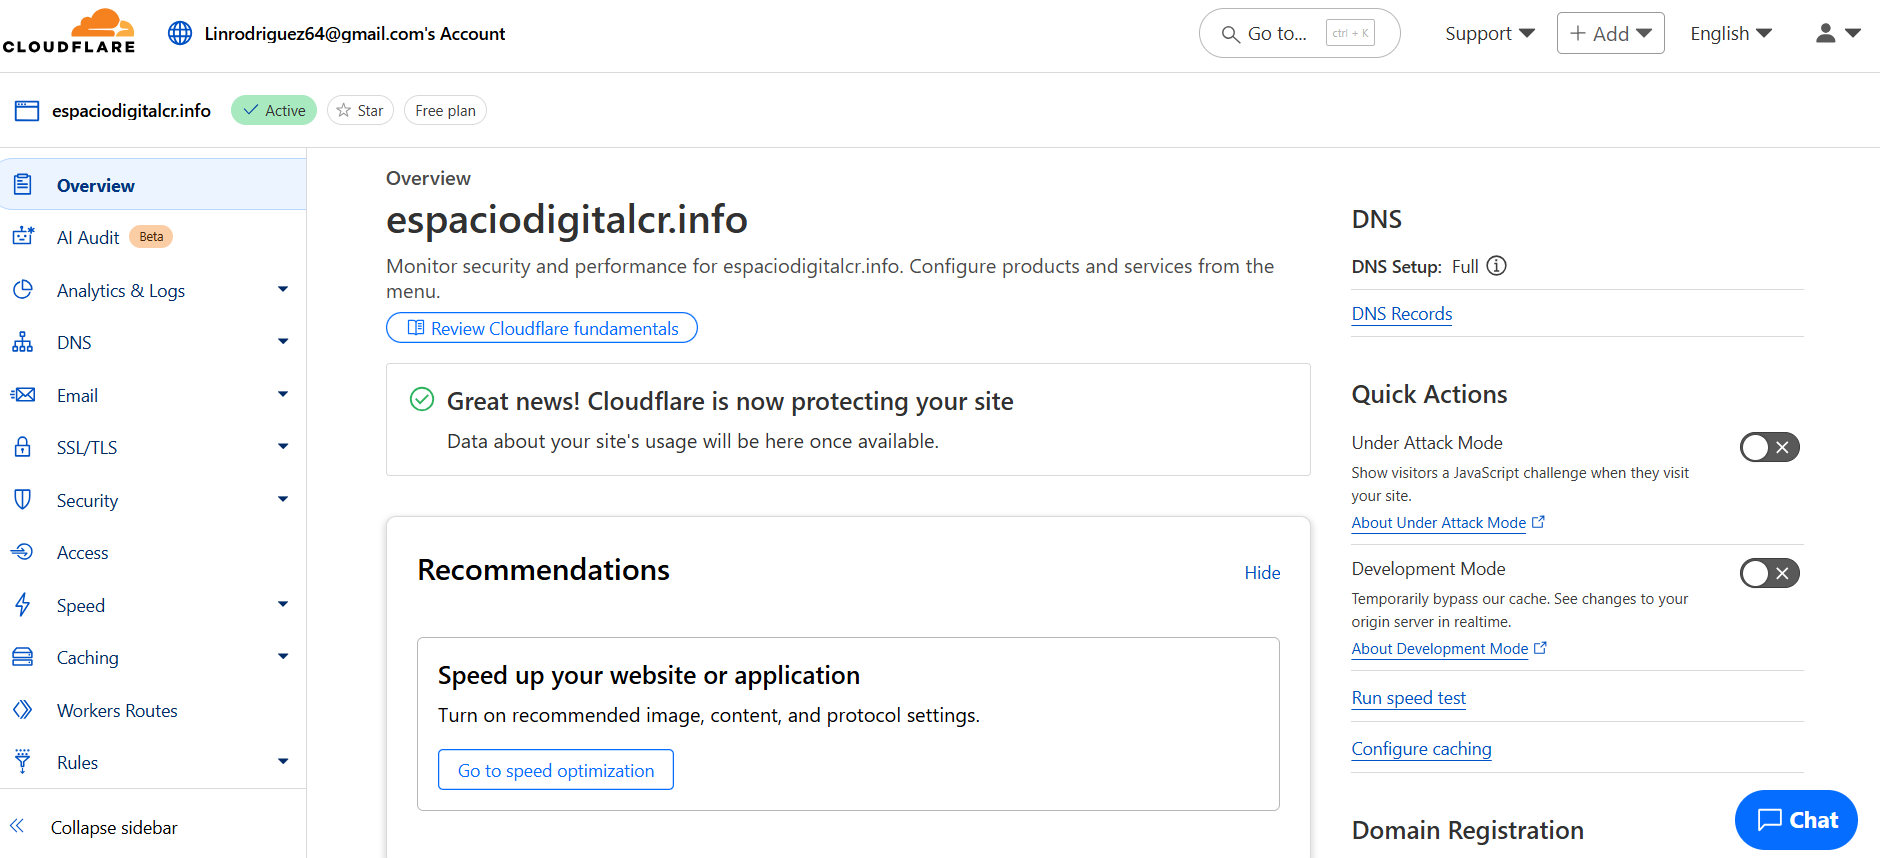Open About Development Mode link

click(1439, 648)
